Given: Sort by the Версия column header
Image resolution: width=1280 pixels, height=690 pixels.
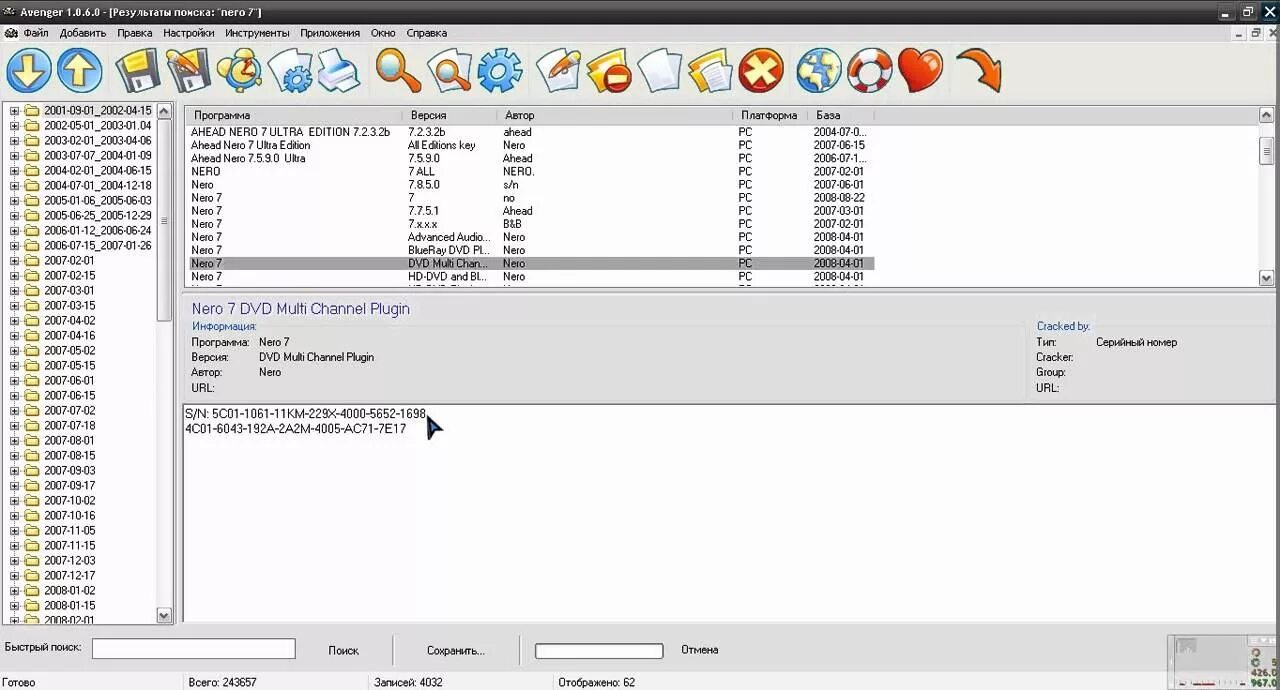Looking at the screenshot, I should coord(450,115).
